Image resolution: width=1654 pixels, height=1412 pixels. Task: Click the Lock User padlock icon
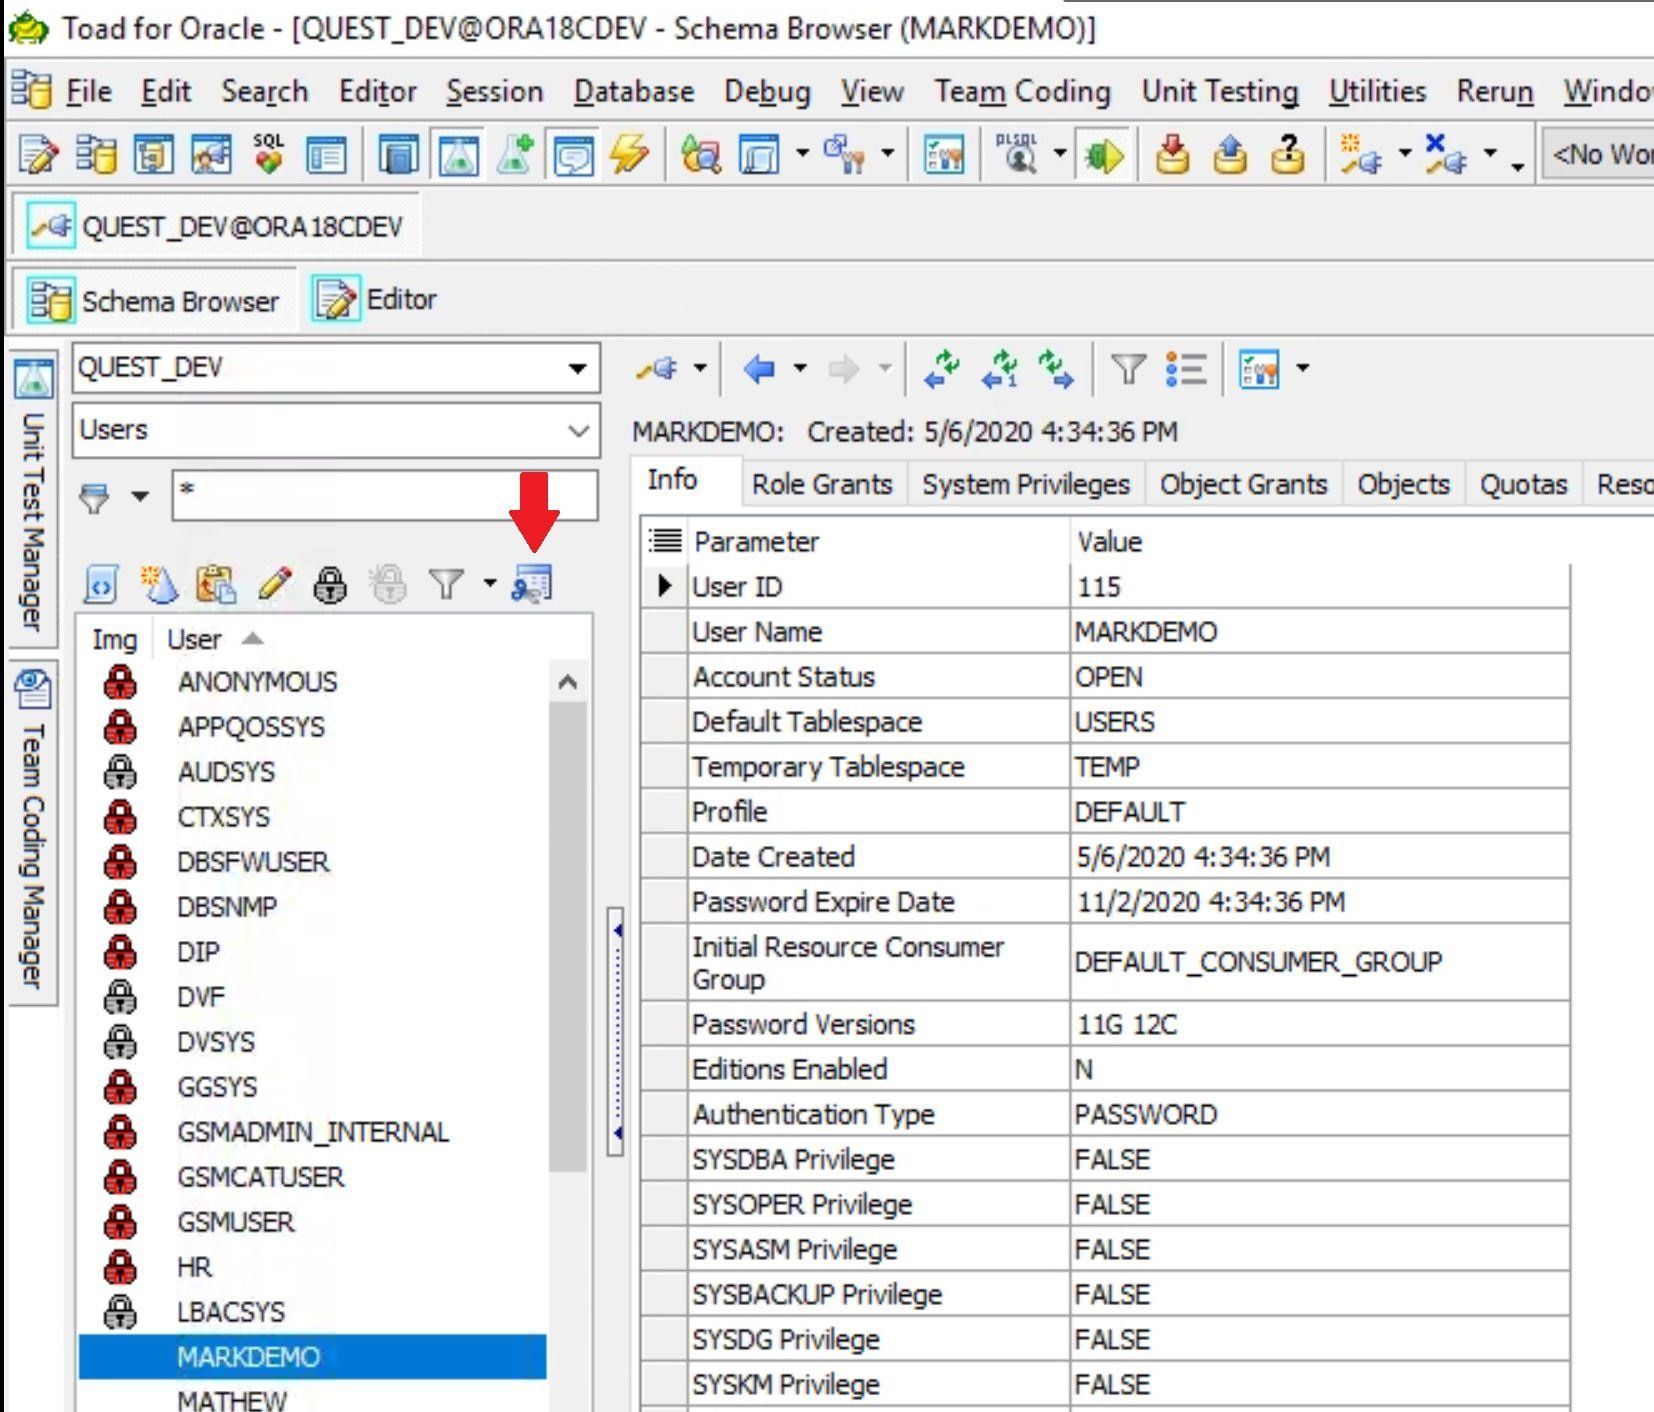coord(331,584)
